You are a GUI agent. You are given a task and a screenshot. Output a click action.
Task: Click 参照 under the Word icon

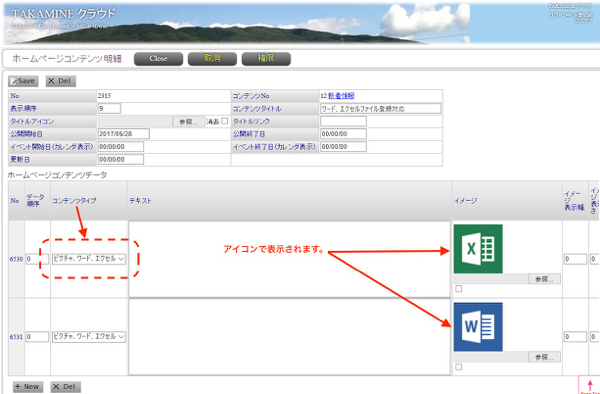[544, 357]
